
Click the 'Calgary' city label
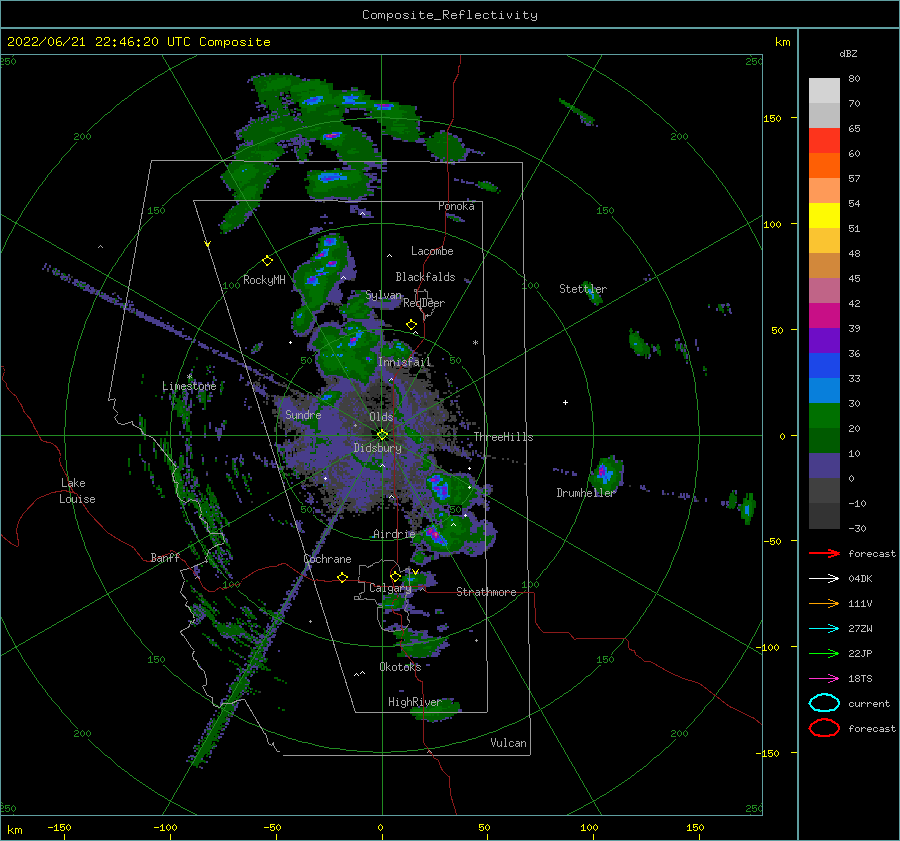point(390,588)
